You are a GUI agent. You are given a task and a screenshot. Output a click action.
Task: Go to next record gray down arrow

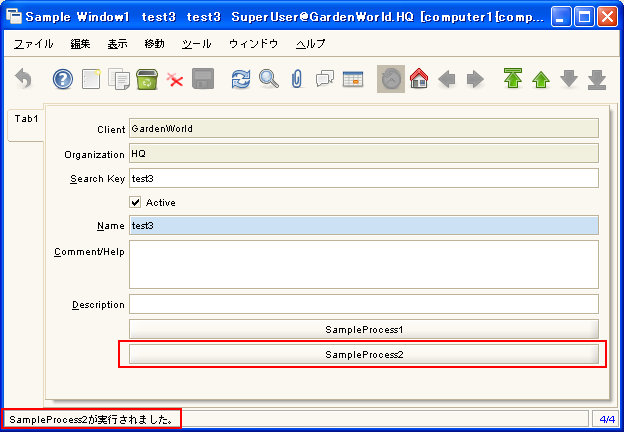pyautogui.click(x=569, y=79)
